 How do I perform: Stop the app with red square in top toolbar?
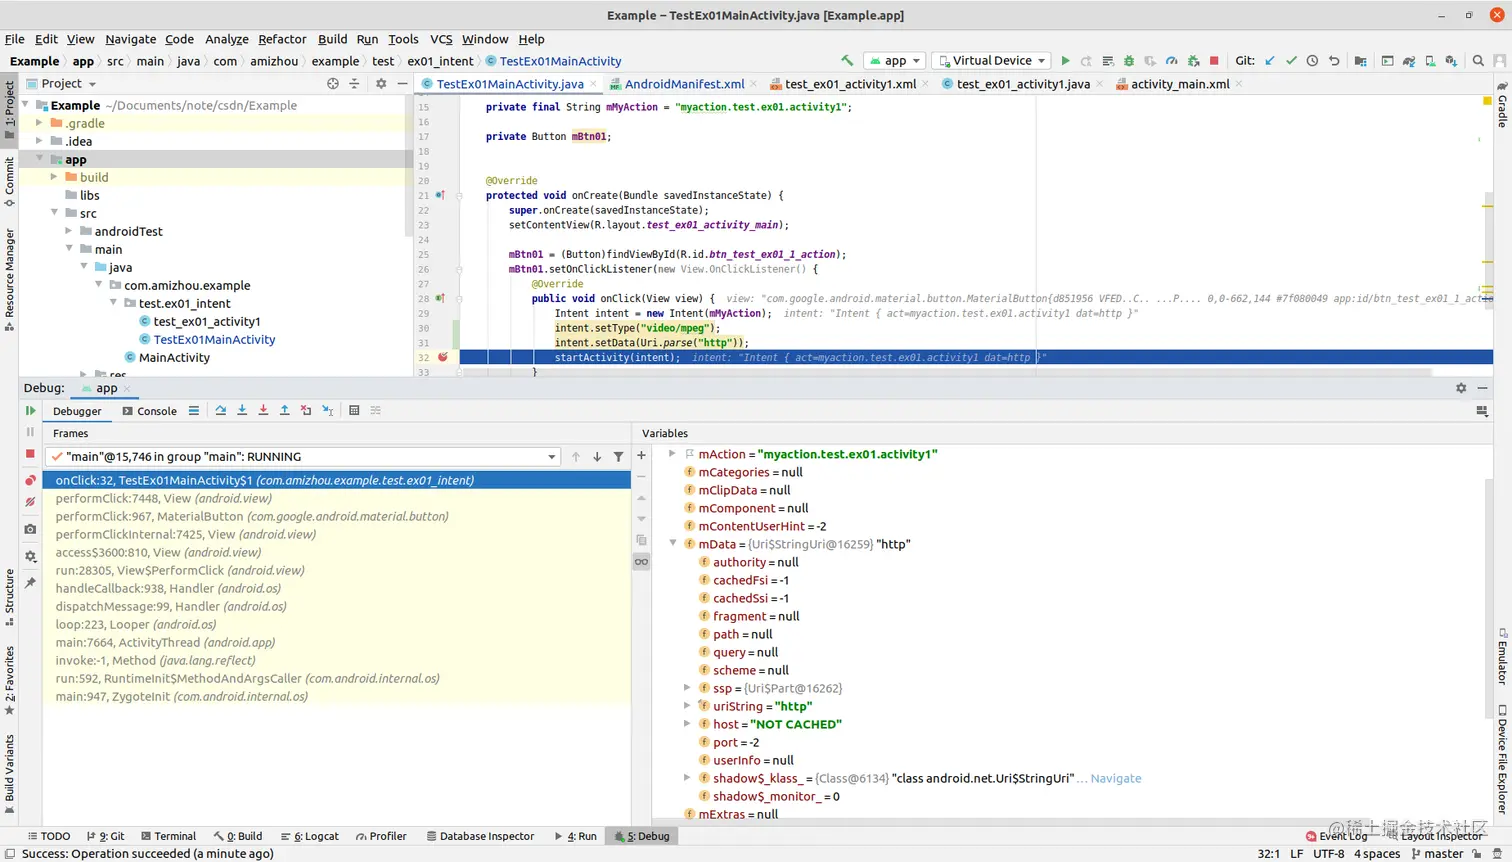(1214, 61)
